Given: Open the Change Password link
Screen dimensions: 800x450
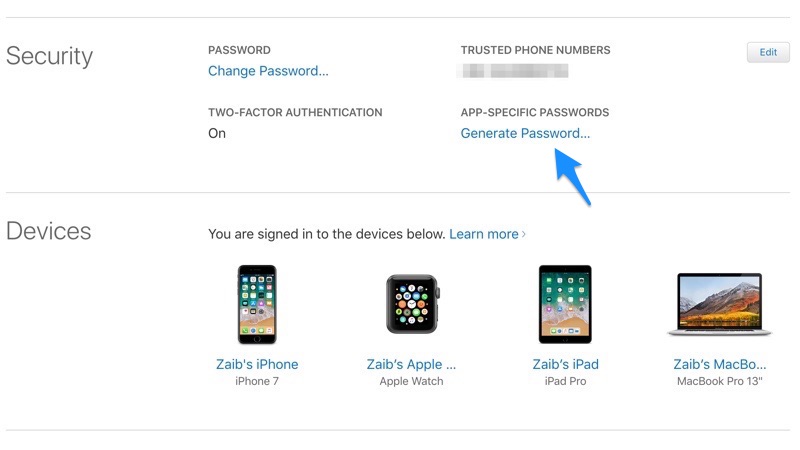Looking at the screenshot, I should [268, 71].
